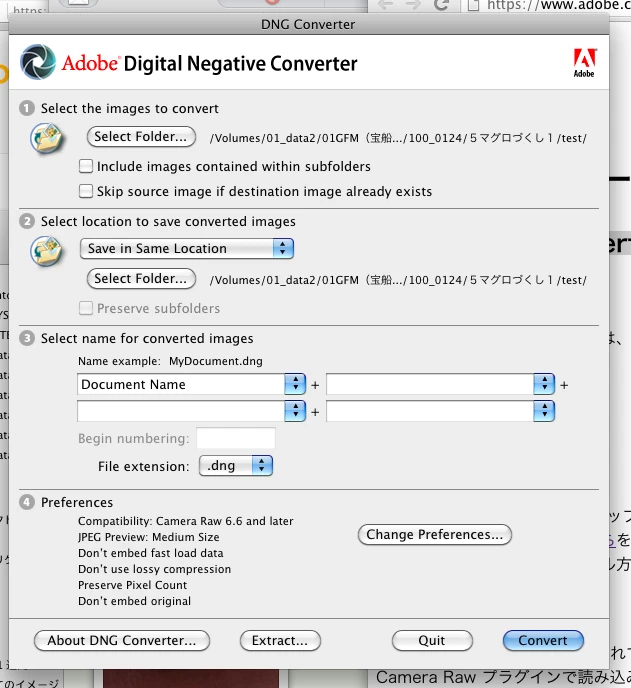Click Compatibility: Camera Raw 6.6 and later text
Screen dimensions: 631x688
click(x=186, y=521)
